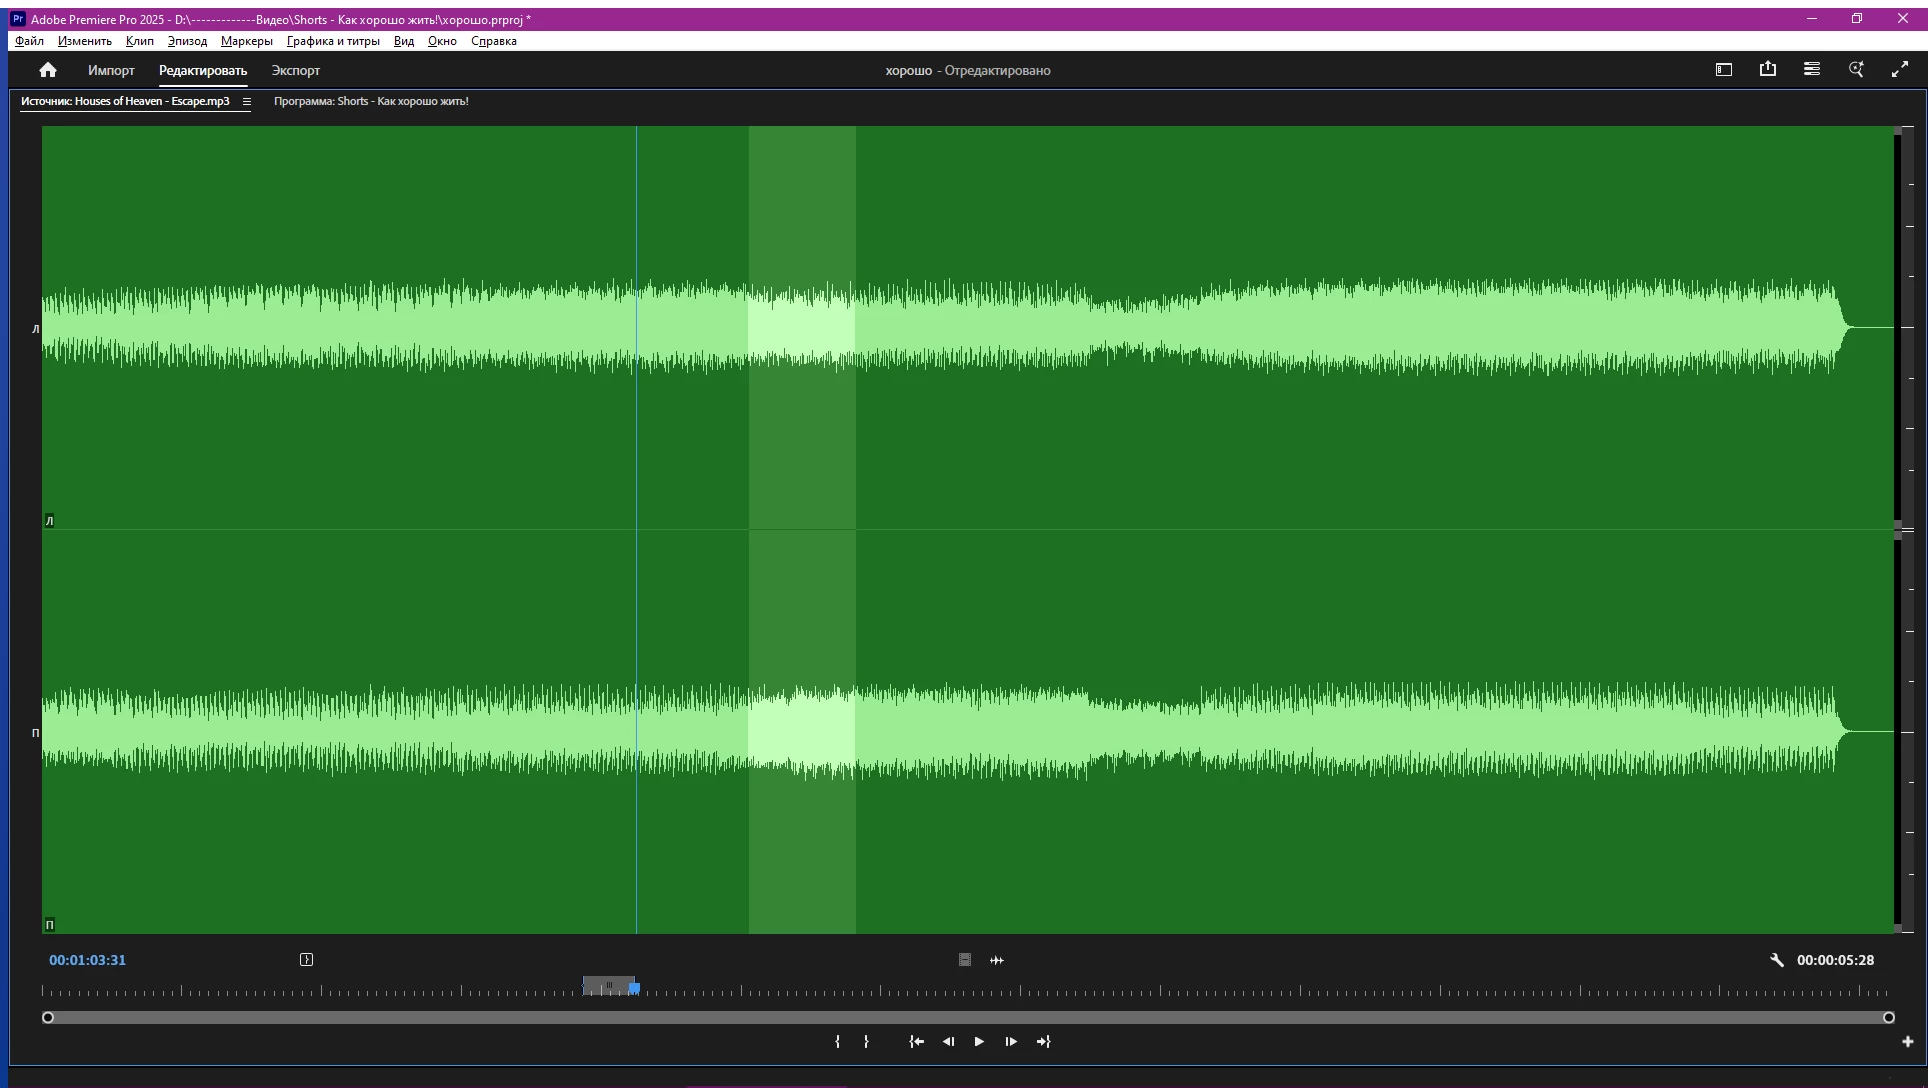Viewport: 1928px width, 1088px height.
Task: Open Source panel hamburger menu
Action: (x=247, y=102)
